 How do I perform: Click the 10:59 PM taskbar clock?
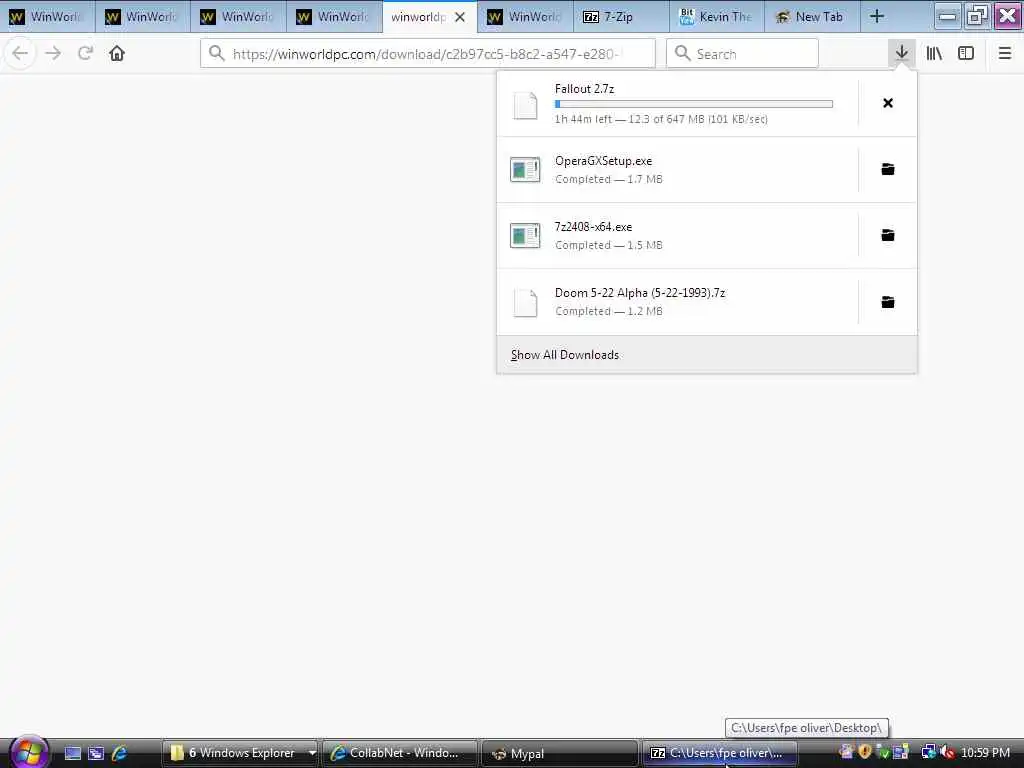point(985,753)
